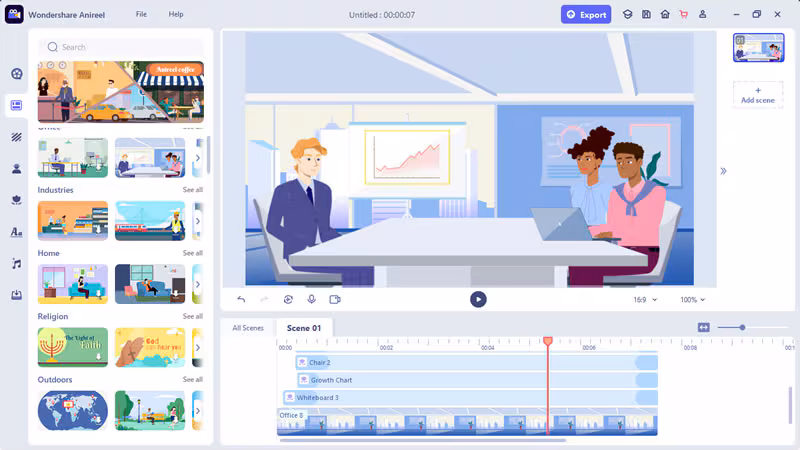
Task: Open the 100% zoom dropdown
Action: (692, 299)
